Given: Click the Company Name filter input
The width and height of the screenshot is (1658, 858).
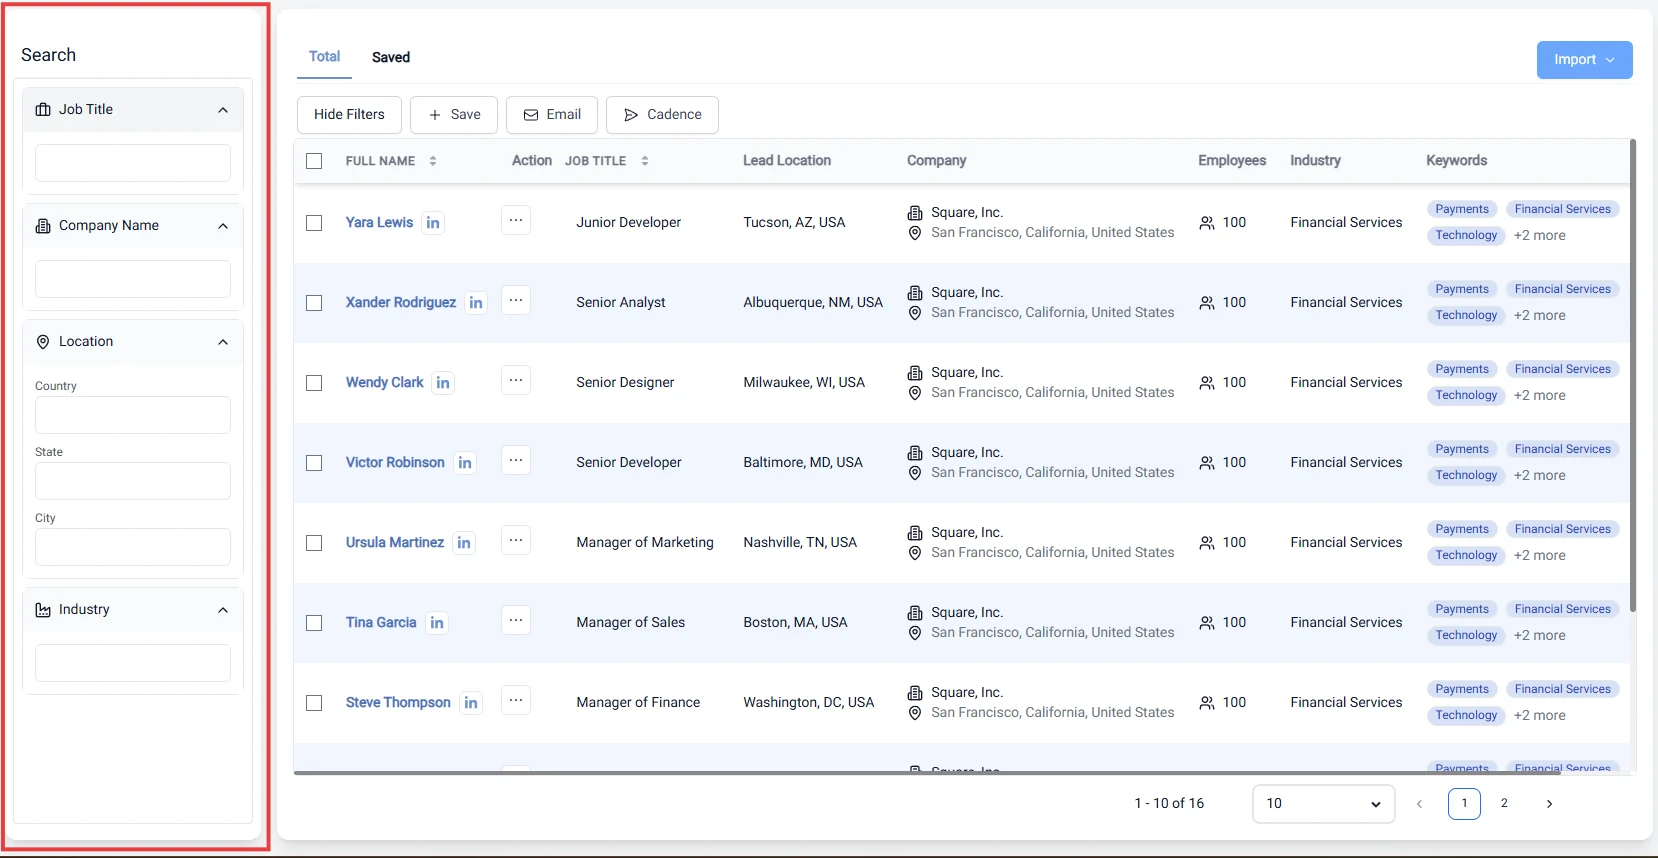Looking at the screenshot, I should coord(133,279).
